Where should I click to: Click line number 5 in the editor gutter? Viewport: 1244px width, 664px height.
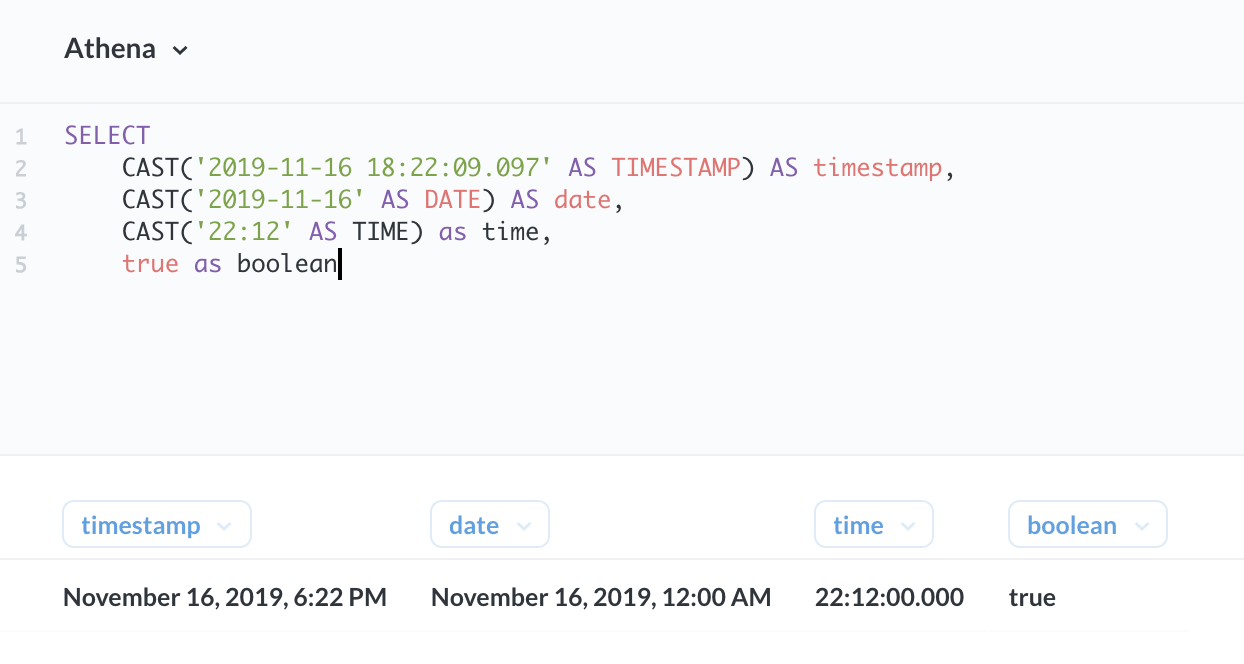tap(21, 264)
